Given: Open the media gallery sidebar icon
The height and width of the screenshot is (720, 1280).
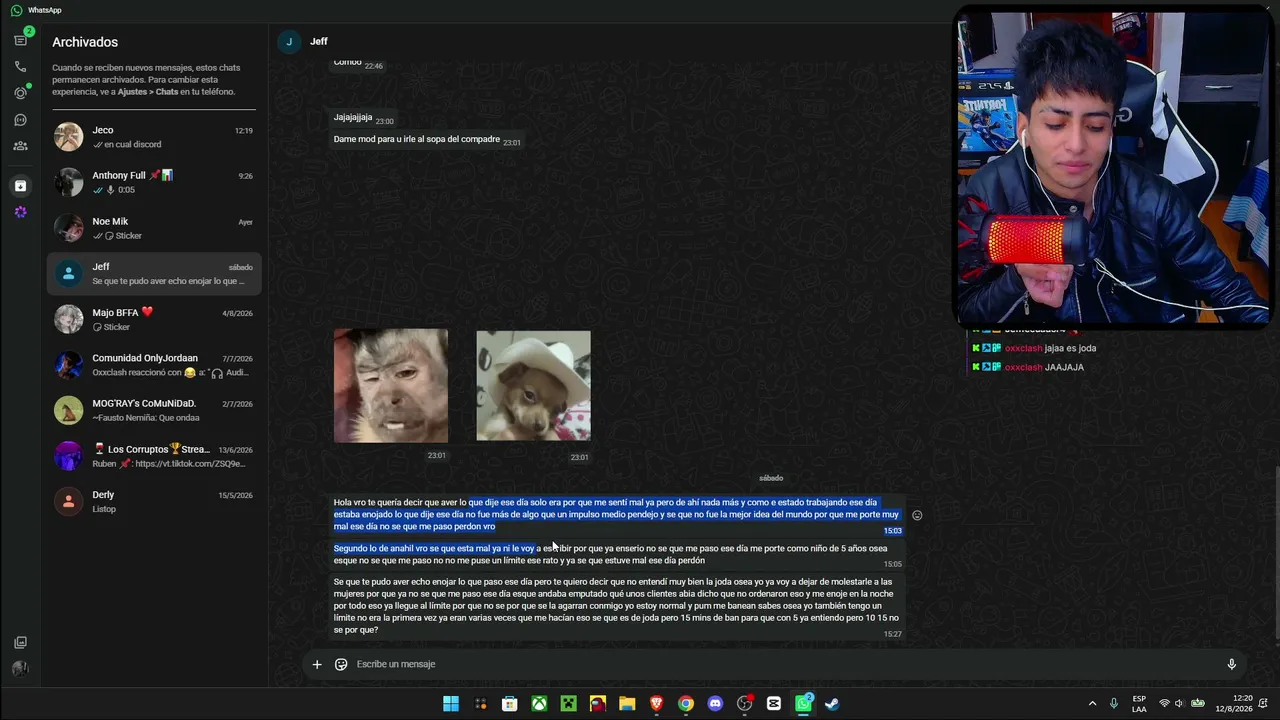Looking at the screenshot, I should [x=20, y=643].
